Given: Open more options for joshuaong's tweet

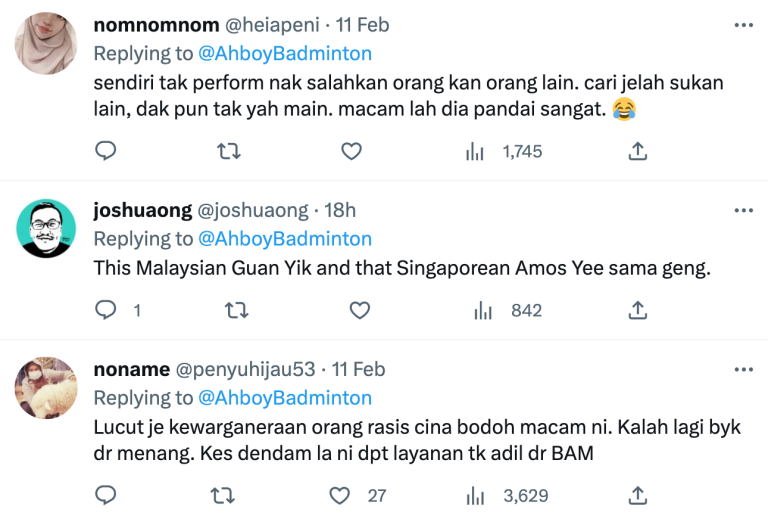Looking at the screenshot, I should tap(744, 211).
